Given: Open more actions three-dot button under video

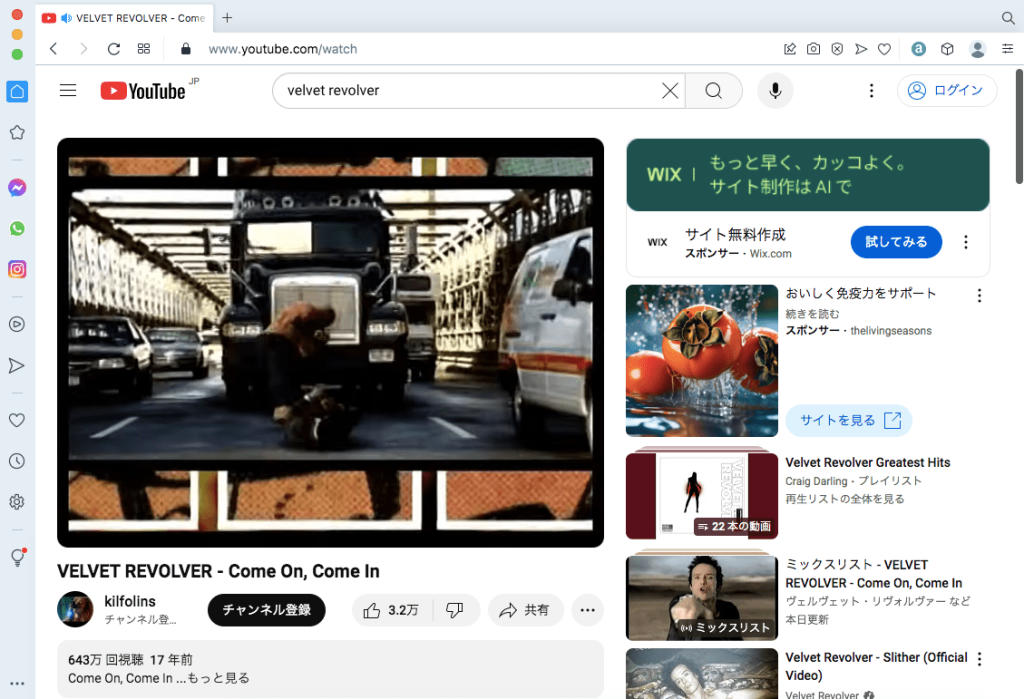Looking at the screenshot, I should pyautogui.click(x=588, y=610).
